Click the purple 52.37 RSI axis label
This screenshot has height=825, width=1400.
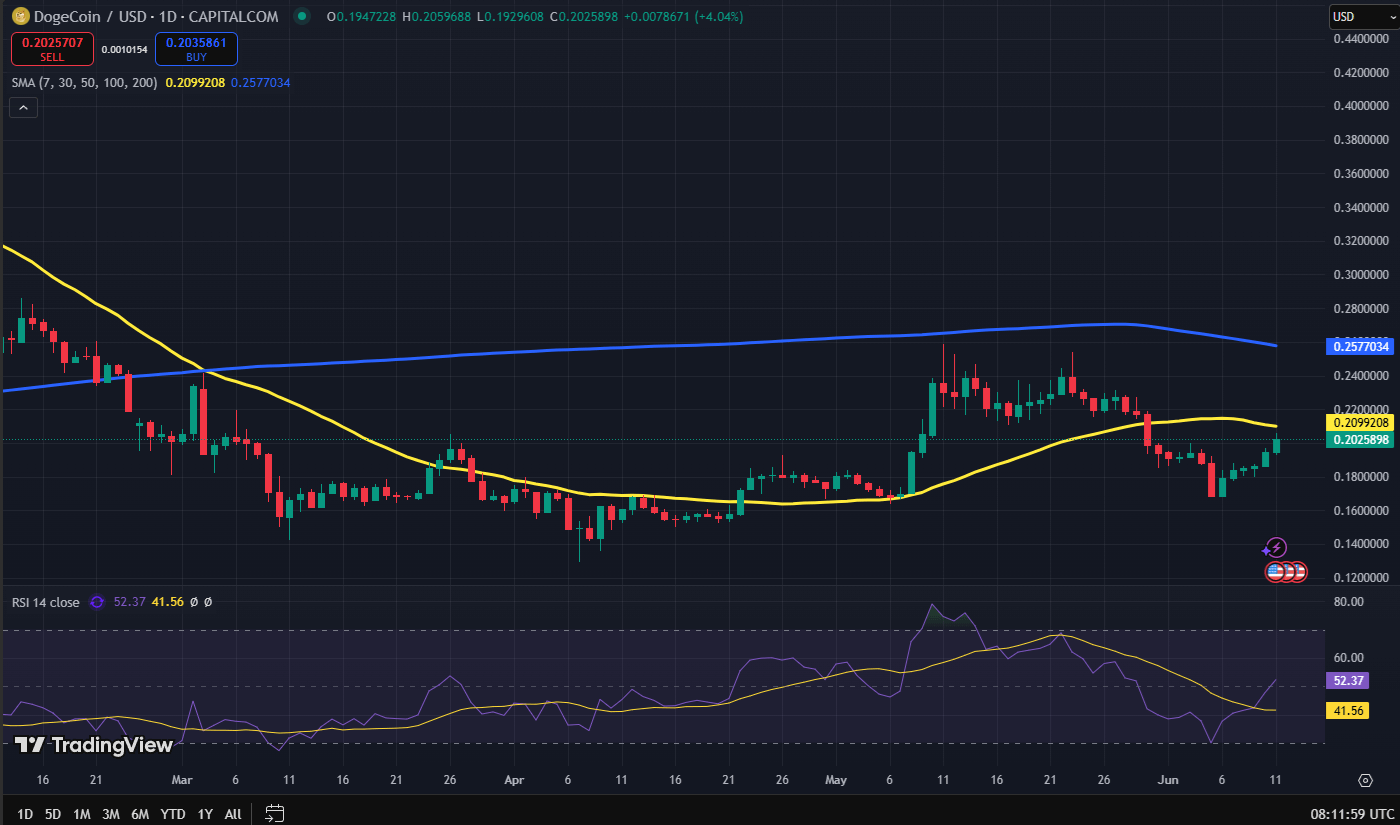(1345, 680)
